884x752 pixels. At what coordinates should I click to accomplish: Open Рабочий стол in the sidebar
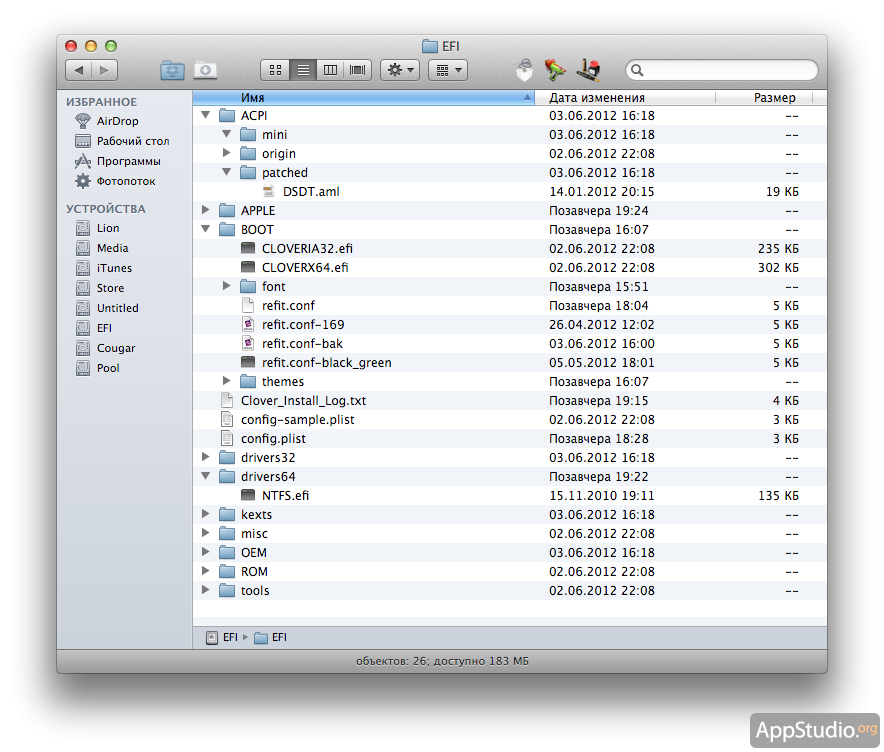pos(122,141)
